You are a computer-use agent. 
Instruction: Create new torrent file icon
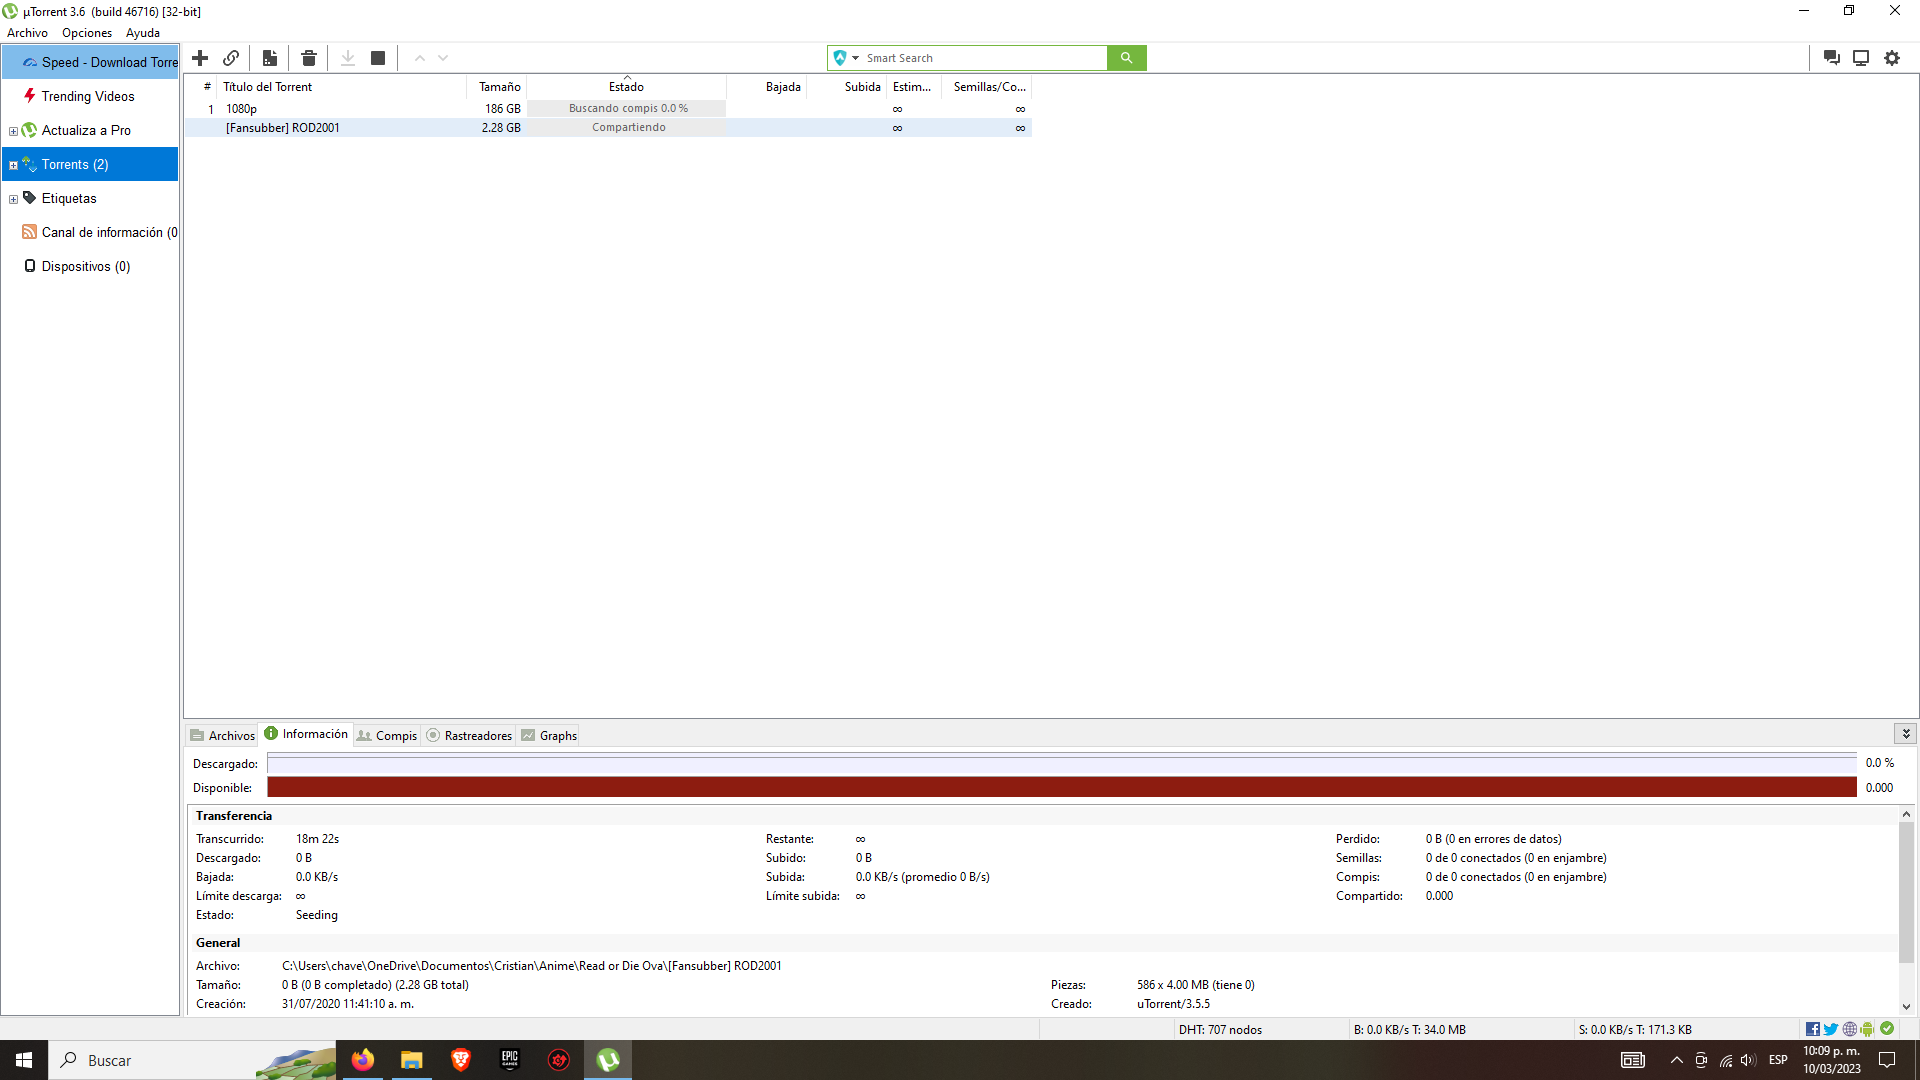pos(270,58)
